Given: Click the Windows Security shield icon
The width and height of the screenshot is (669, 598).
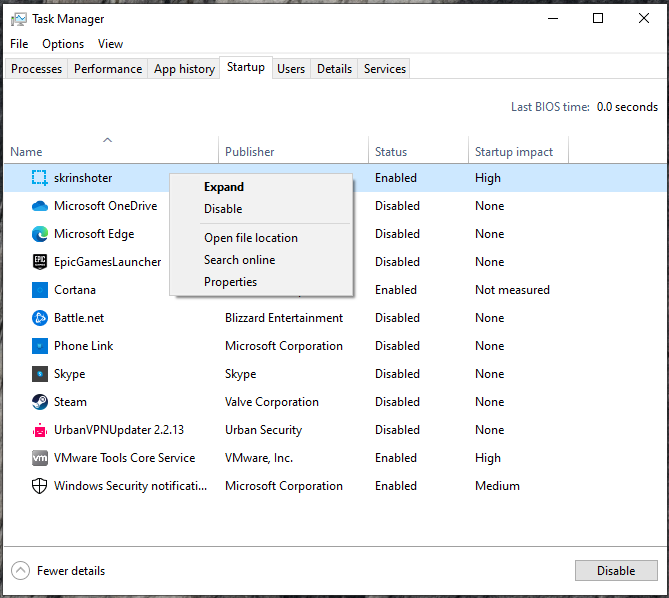Looking at the screenshot, I should (40, 486).
